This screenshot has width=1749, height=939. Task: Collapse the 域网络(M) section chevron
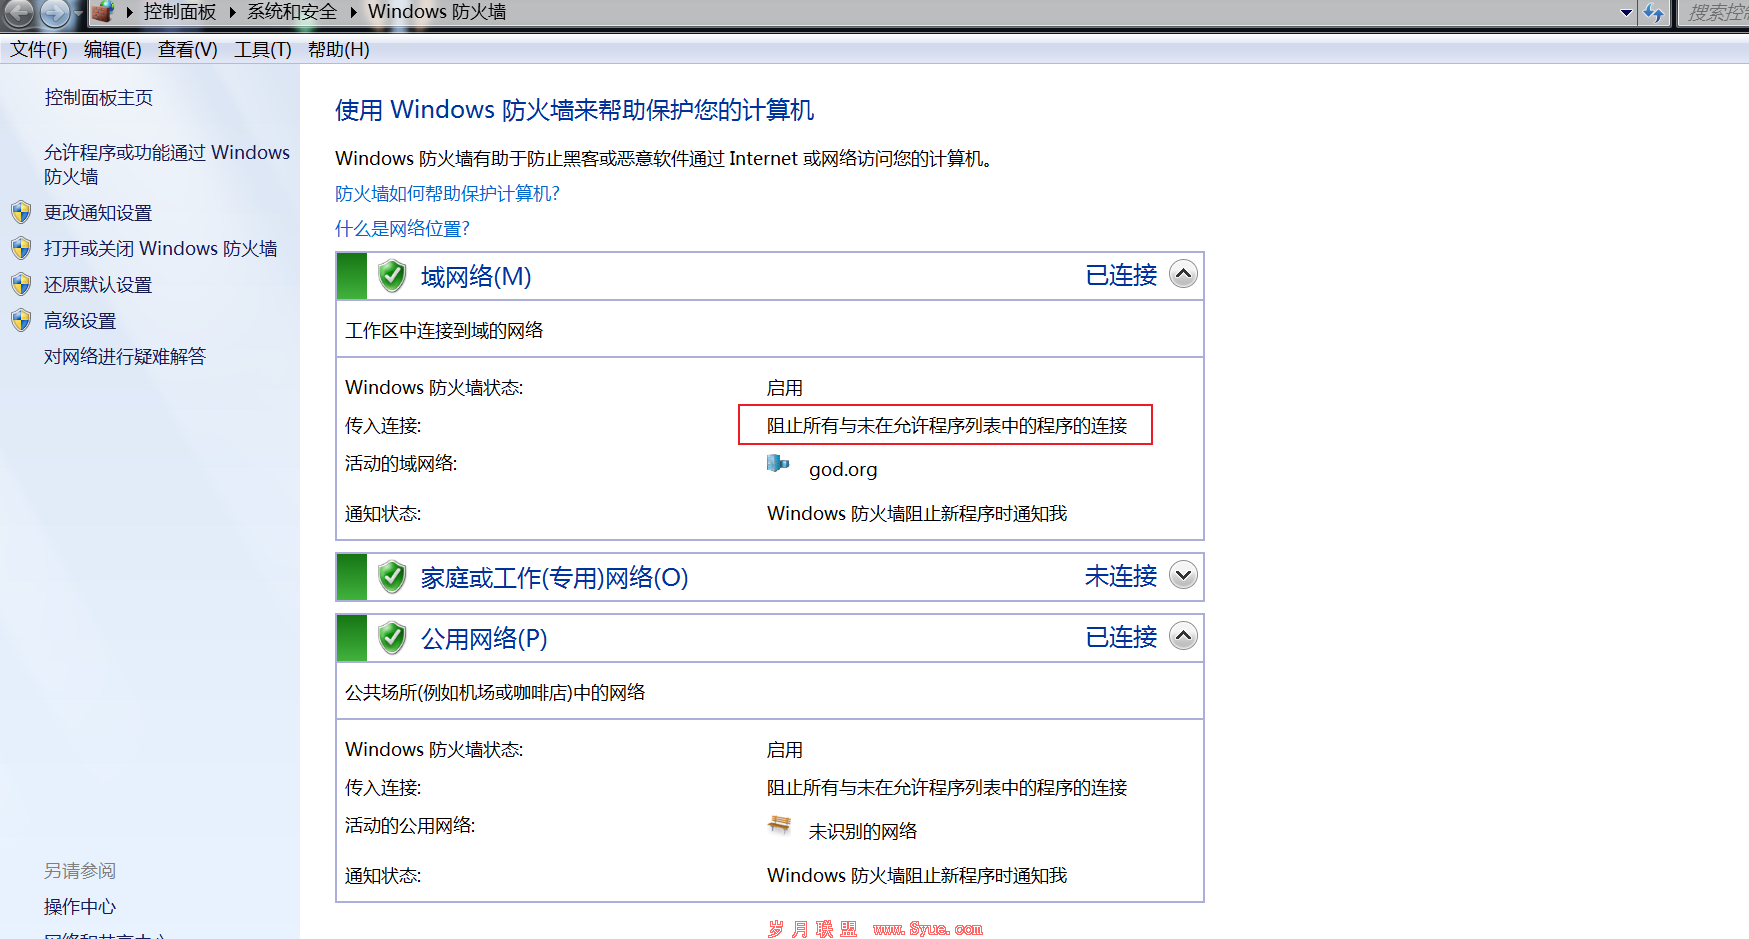point(1183,274)
